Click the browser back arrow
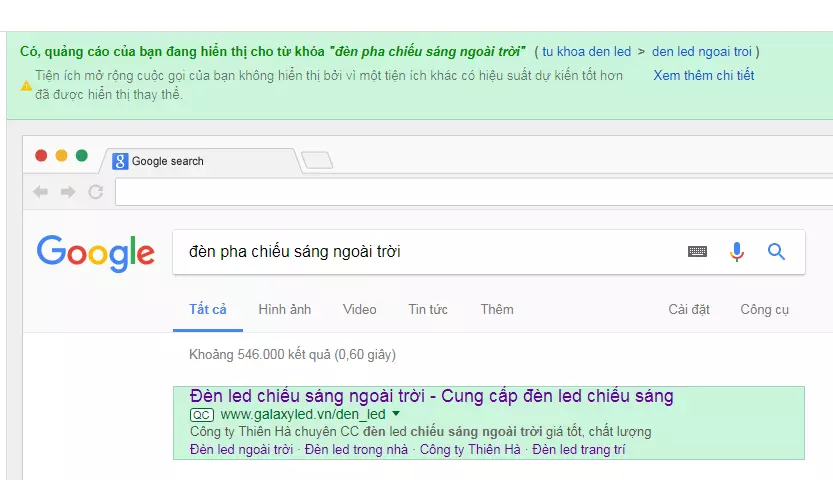 pyautogui.click(x=41, y=192)
